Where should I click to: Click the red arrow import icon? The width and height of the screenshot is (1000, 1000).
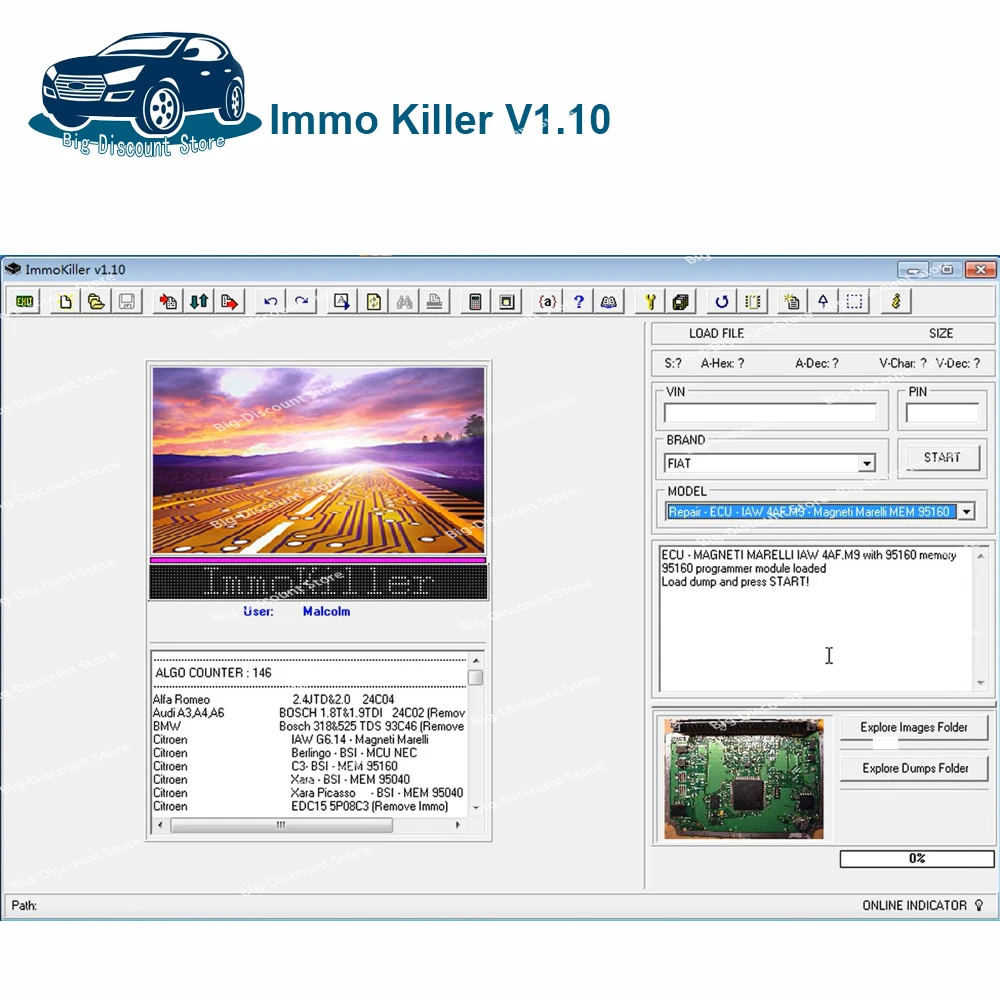[x=168, y=301]
